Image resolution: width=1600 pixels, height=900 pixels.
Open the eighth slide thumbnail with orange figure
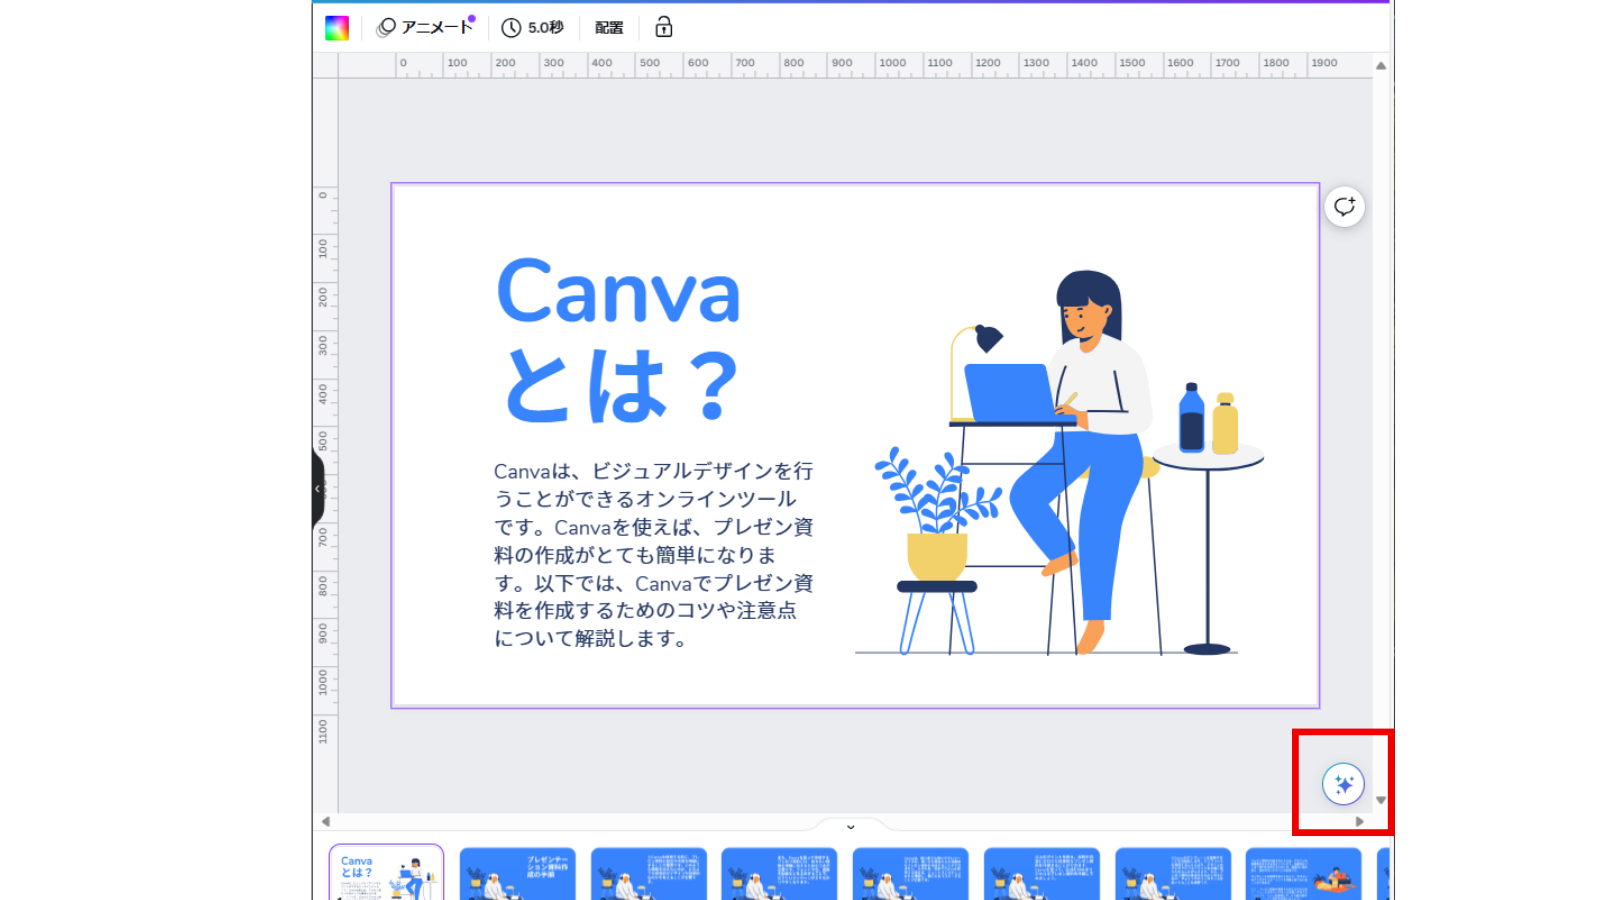(x=1304, y=874)
